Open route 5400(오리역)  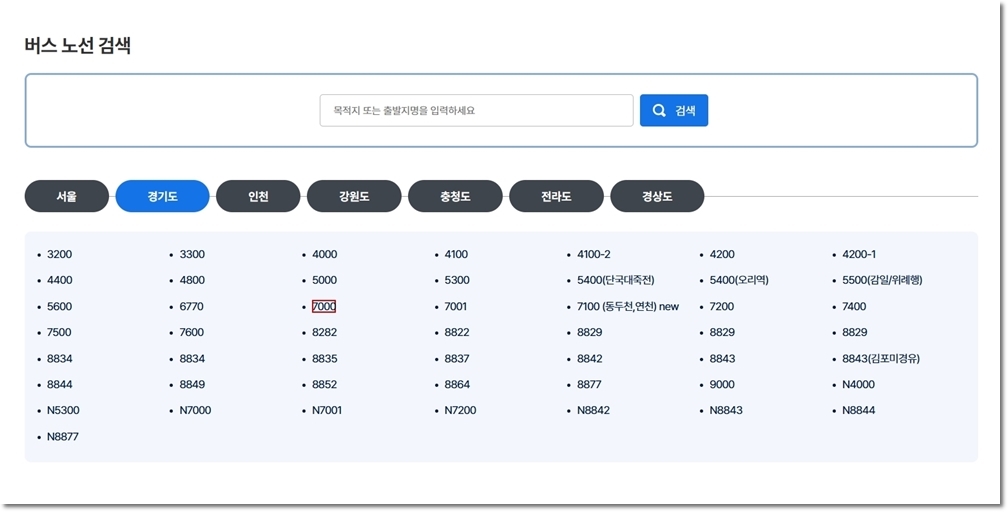[739, 281]
